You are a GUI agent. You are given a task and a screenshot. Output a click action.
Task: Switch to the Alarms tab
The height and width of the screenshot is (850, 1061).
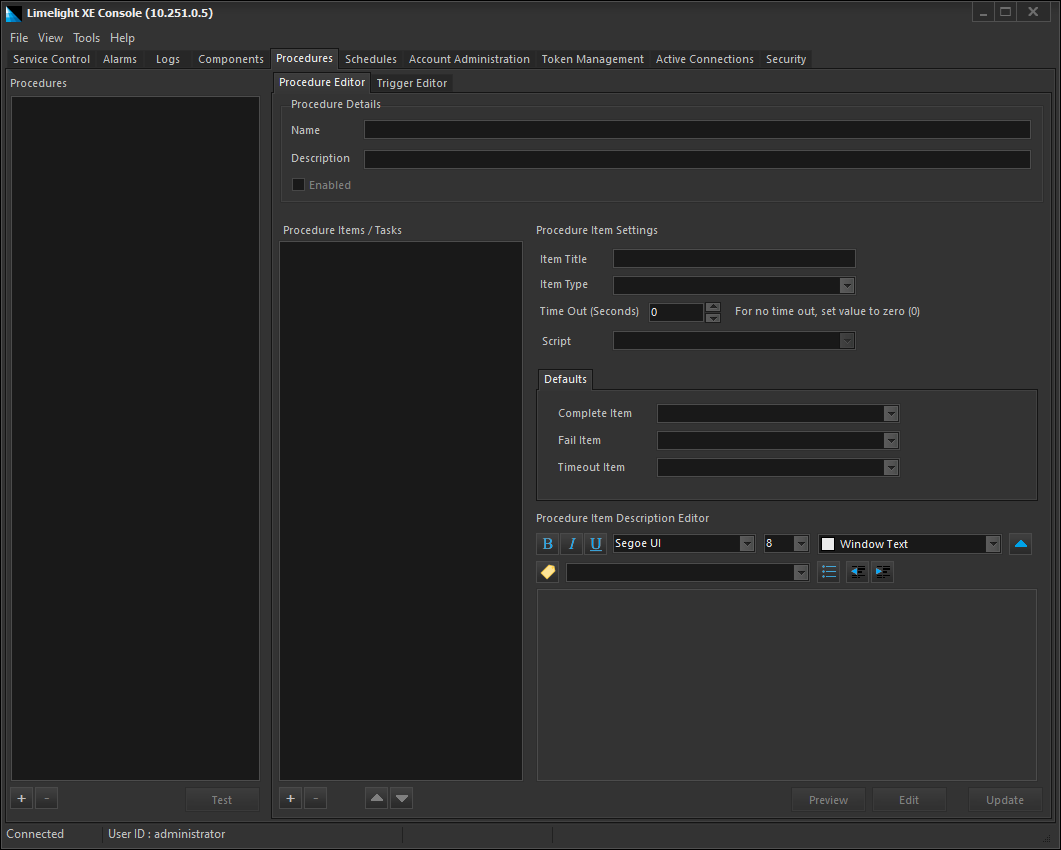click(120, 60)
